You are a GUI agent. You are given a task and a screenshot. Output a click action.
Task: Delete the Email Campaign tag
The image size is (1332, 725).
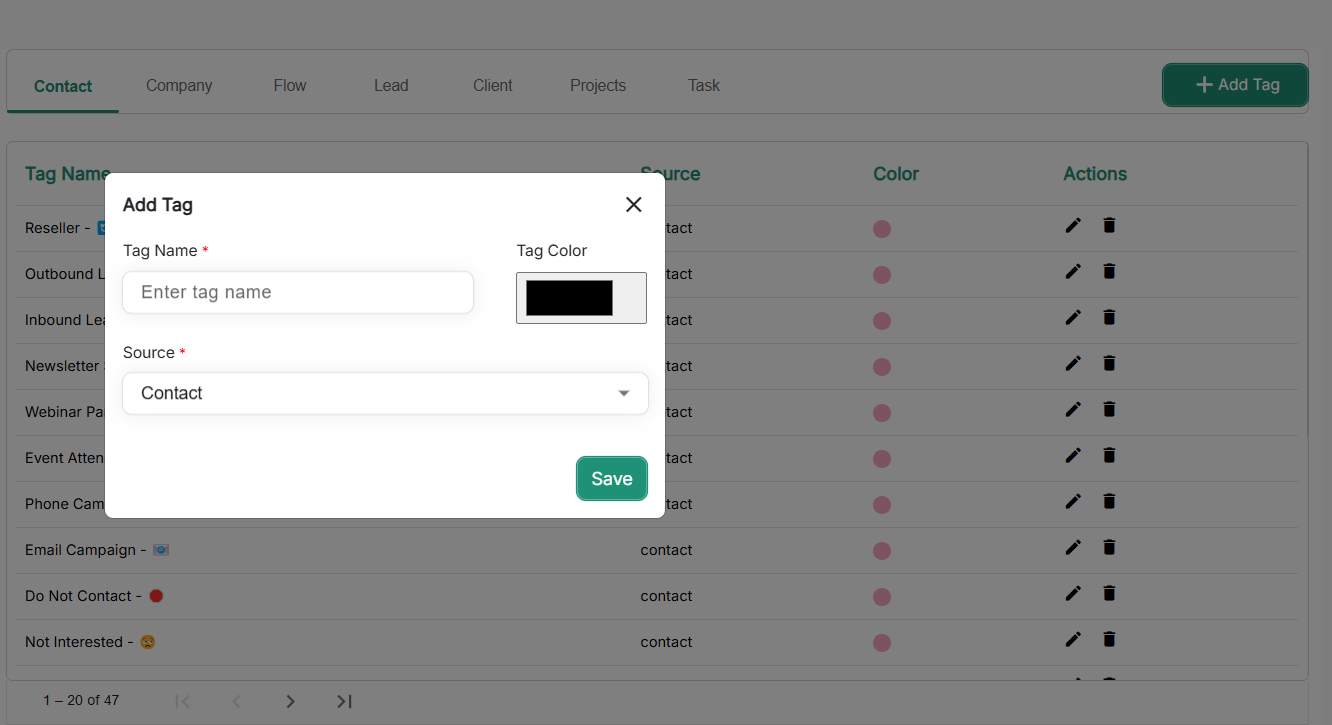click(1109, 548)
